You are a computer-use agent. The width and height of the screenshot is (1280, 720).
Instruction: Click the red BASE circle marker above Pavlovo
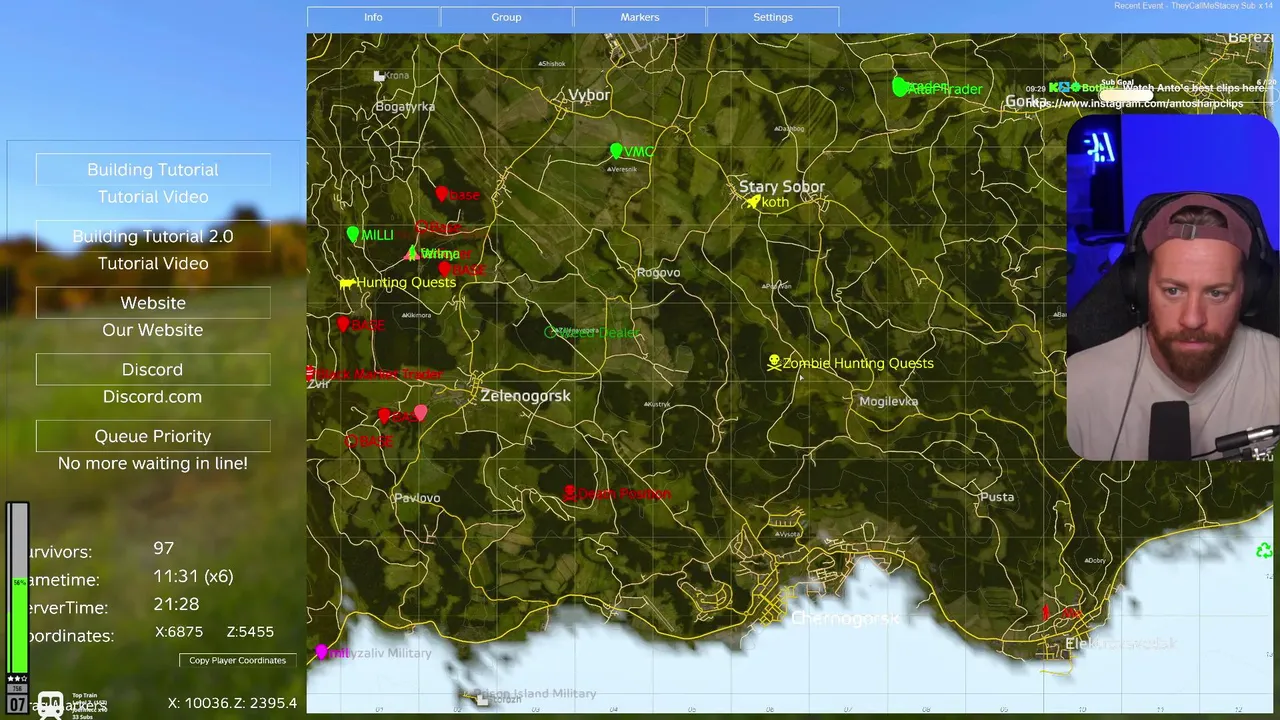(x=351, y=441)
